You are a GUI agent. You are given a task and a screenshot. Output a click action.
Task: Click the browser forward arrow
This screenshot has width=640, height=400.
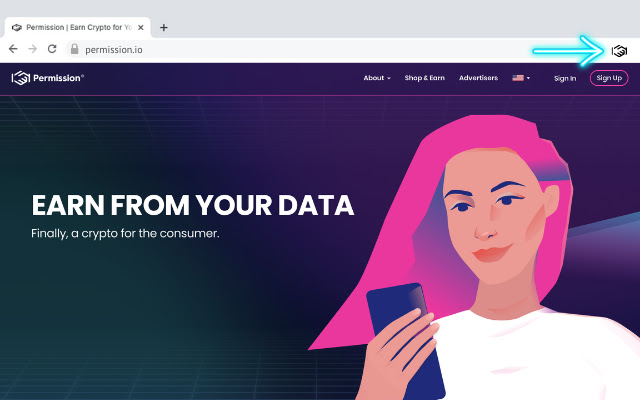(33, 49)
